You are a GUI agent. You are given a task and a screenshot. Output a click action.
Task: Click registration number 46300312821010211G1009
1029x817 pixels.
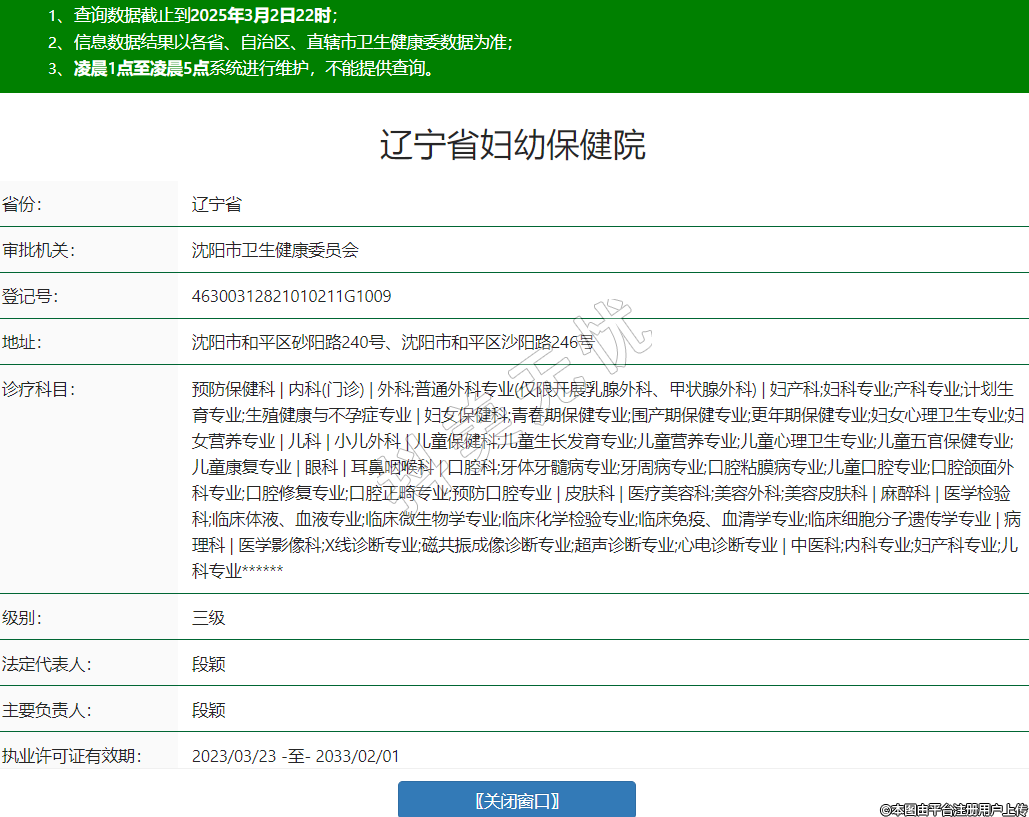click(x=291, y=296)
